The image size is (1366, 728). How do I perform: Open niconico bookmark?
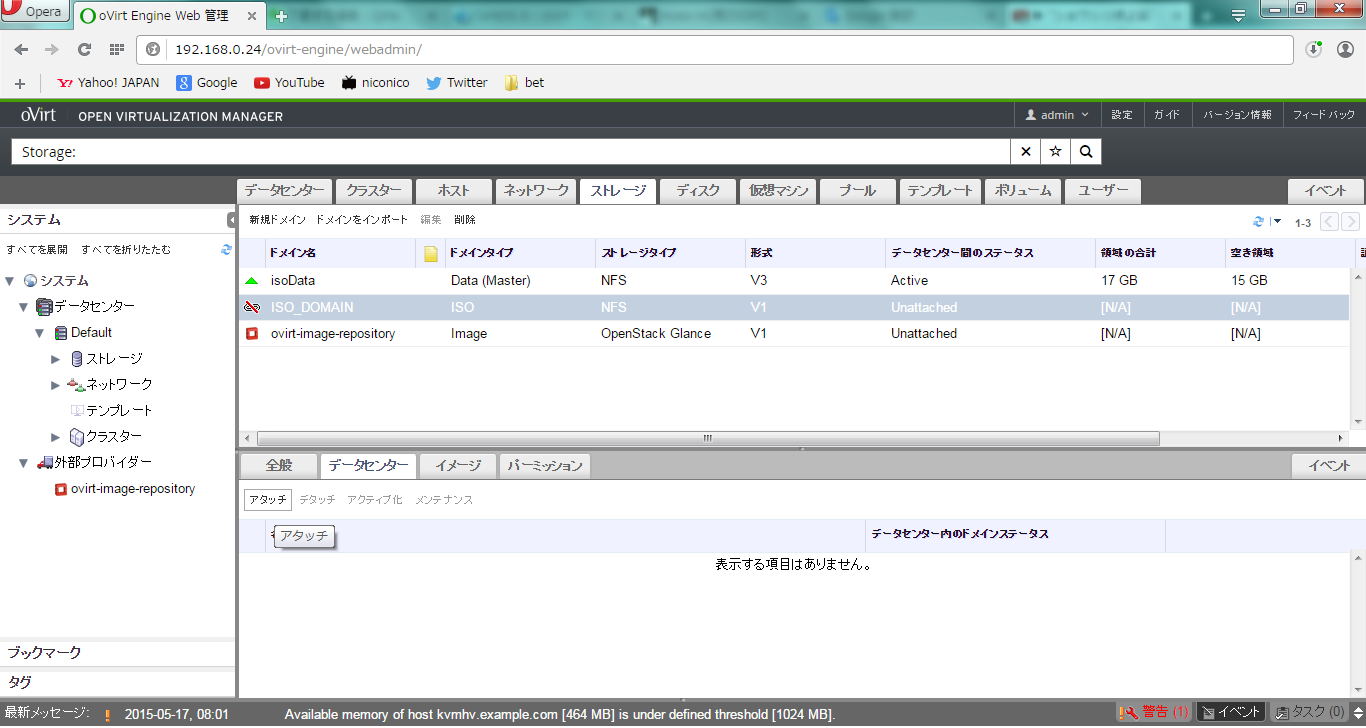click(375, 83)
